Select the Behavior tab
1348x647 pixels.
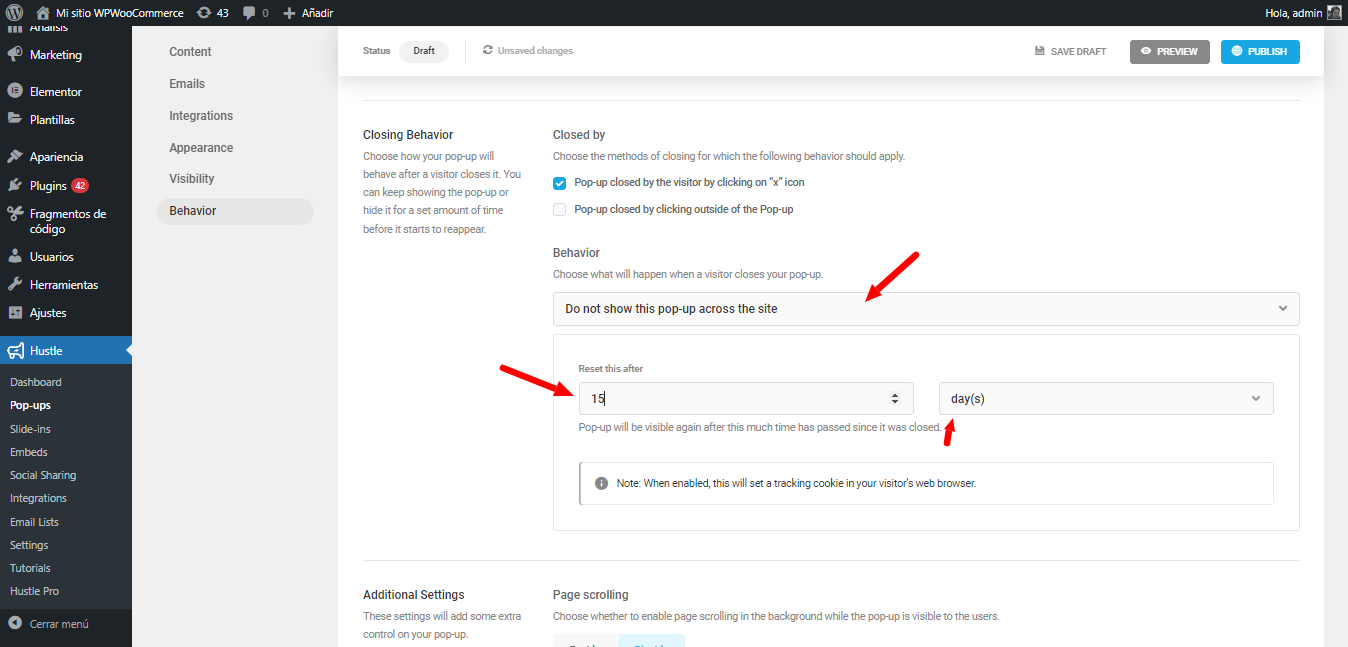point(235,211)
